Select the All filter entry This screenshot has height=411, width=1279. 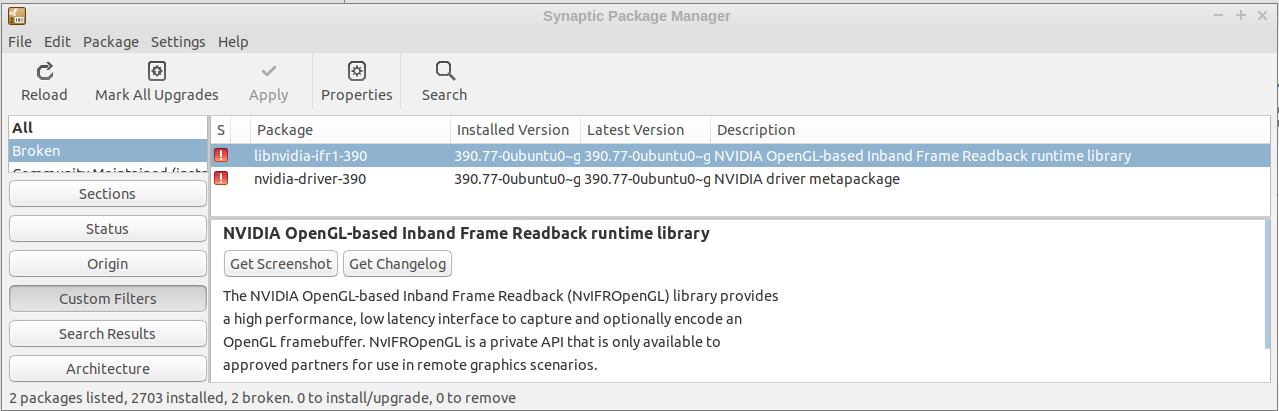point(107,128)
